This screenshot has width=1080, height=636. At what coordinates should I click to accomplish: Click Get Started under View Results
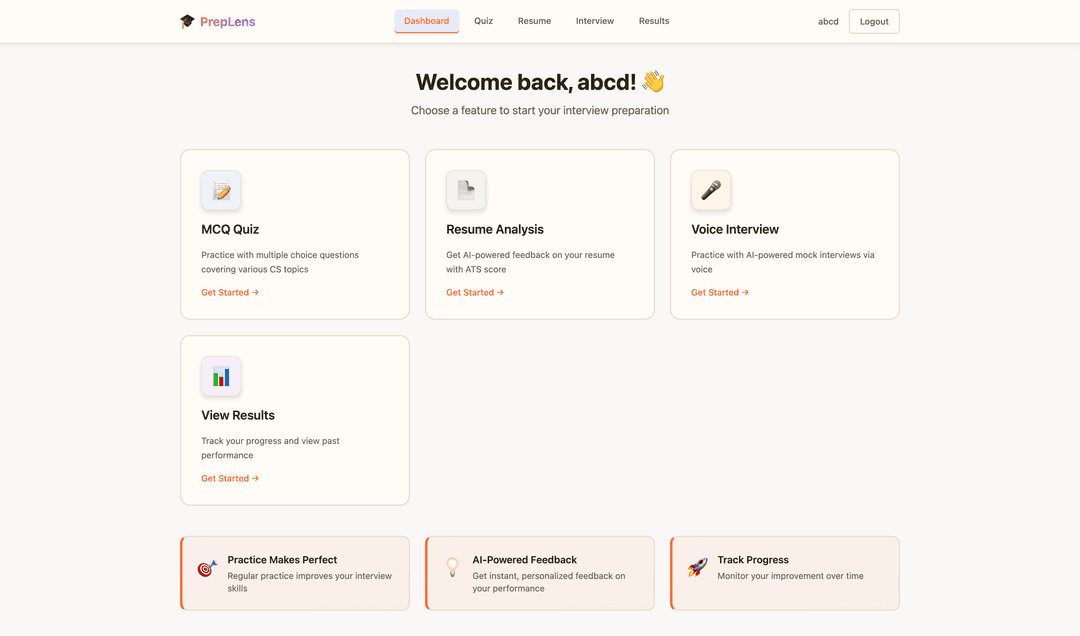coord(230,479)
